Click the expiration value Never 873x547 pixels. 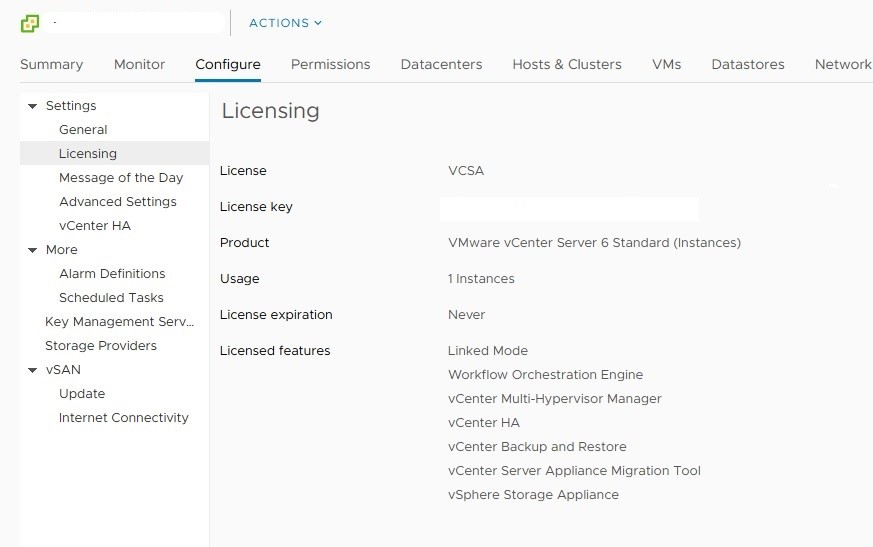tap(466, 314)
